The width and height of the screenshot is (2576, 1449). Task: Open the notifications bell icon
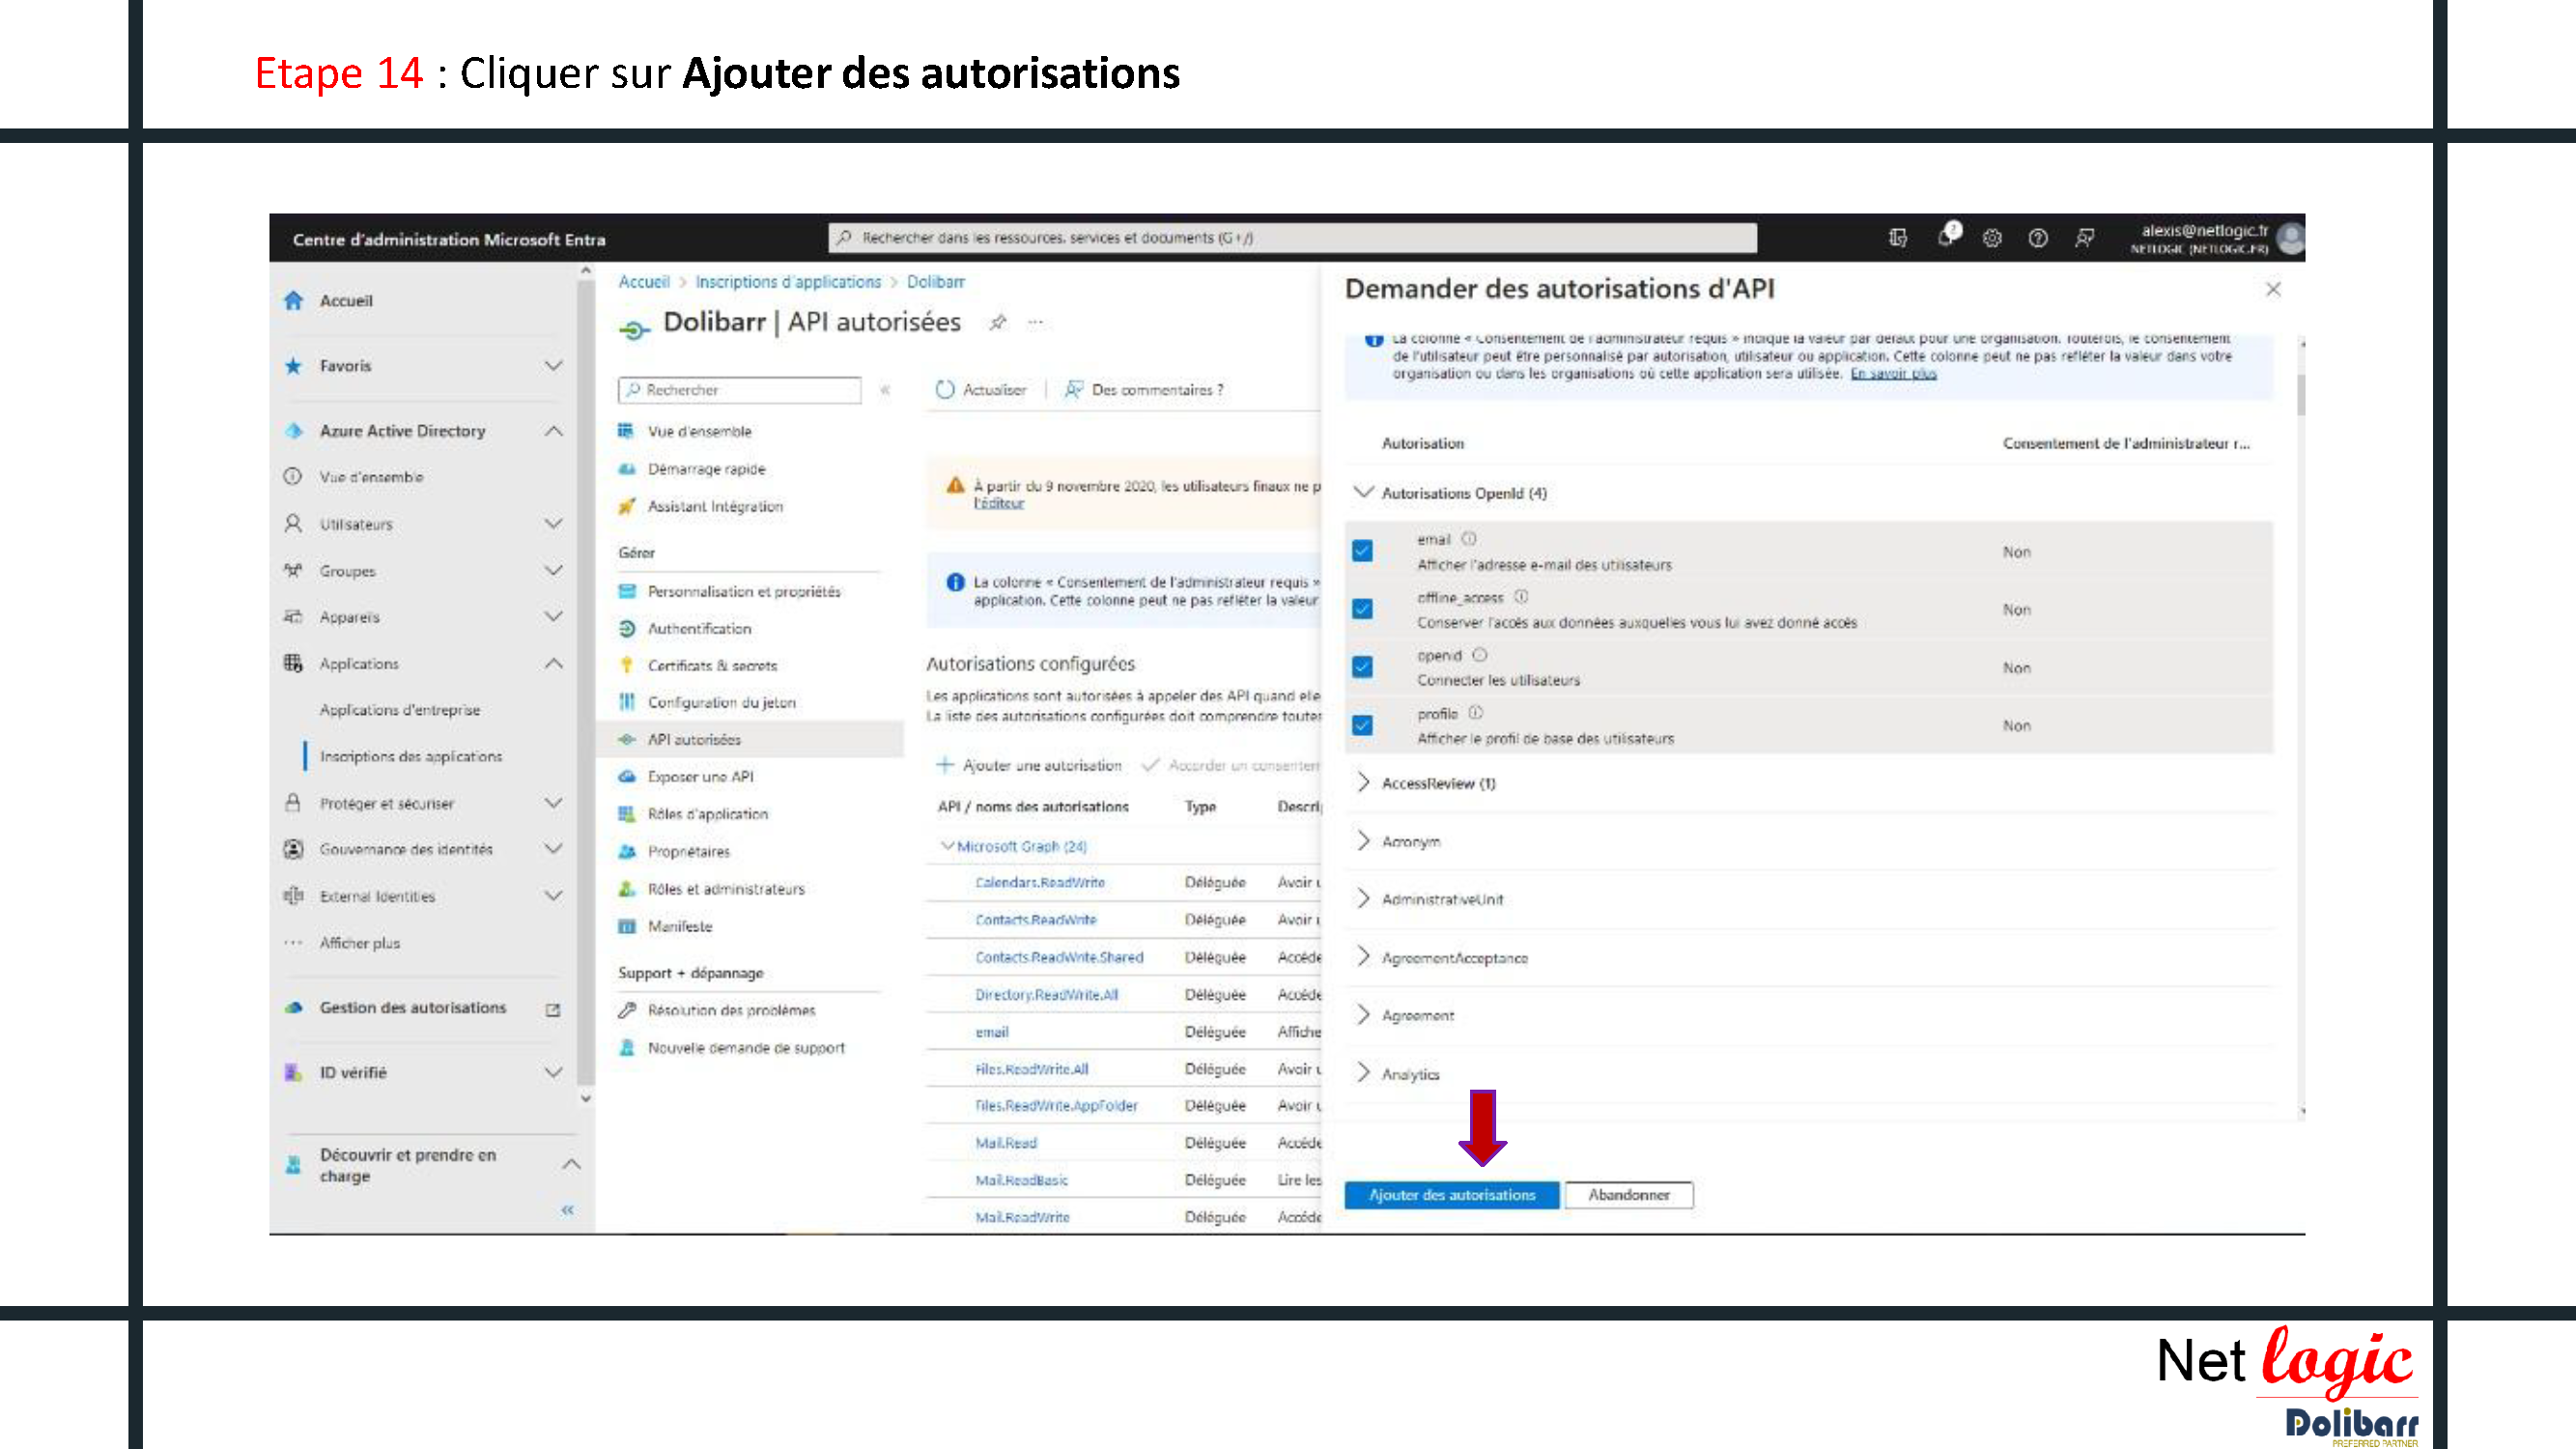tap(1945, 237)
